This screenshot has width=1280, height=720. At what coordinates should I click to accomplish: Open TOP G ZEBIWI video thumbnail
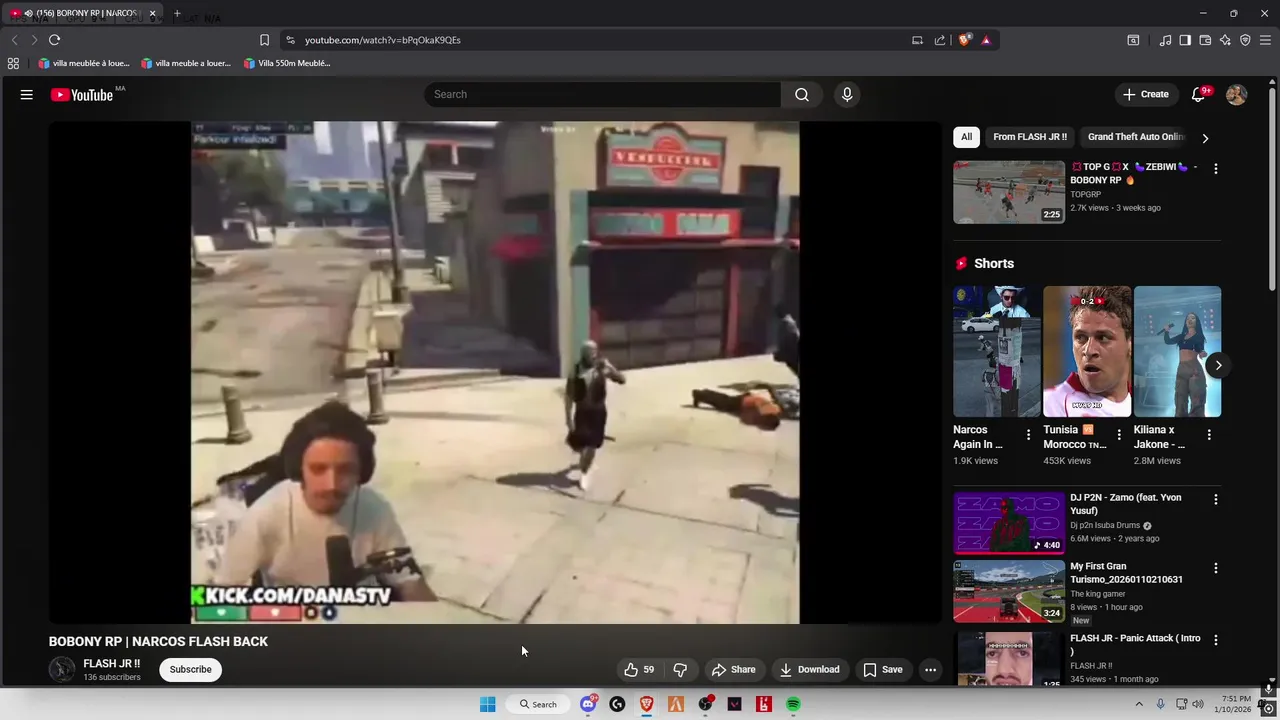pos(1009,193)
